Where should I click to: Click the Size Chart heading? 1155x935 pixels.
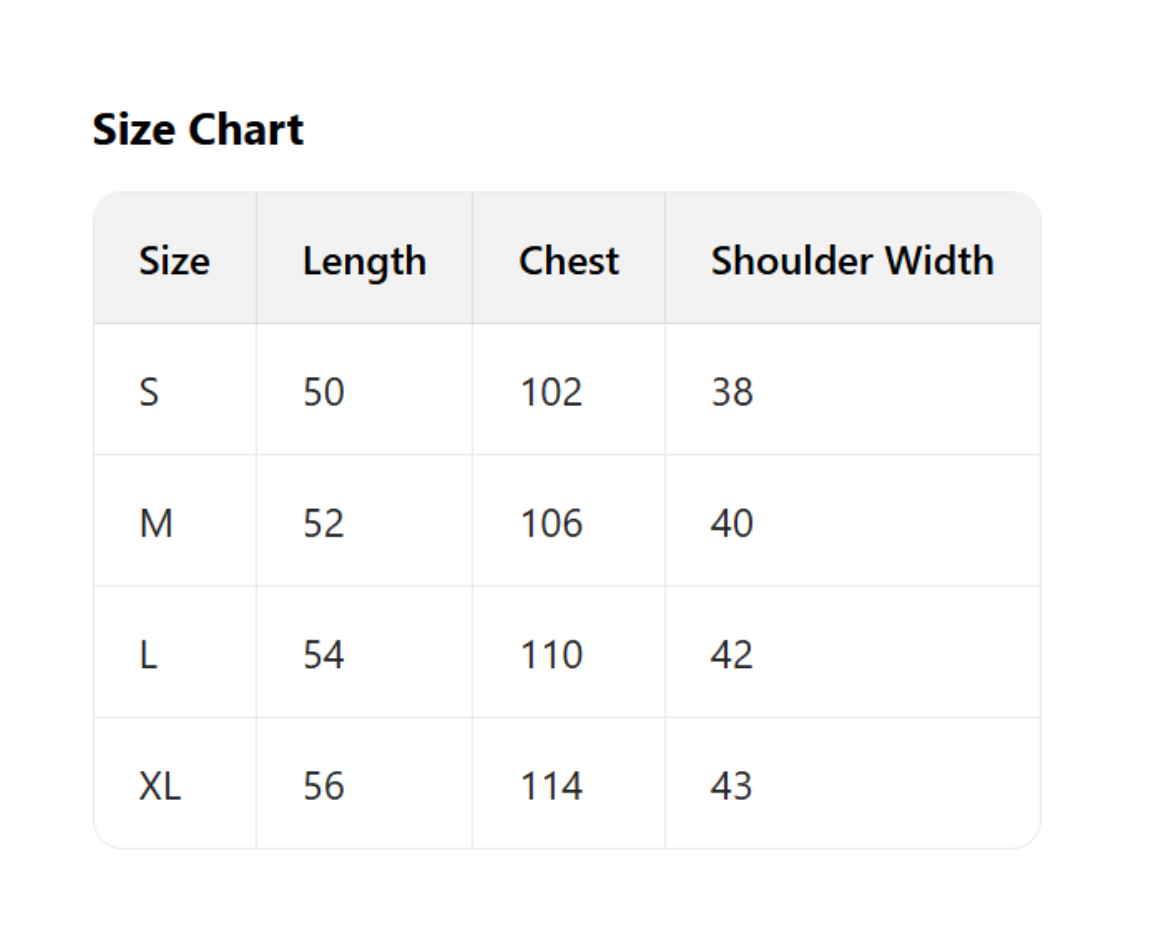point(198,130)
